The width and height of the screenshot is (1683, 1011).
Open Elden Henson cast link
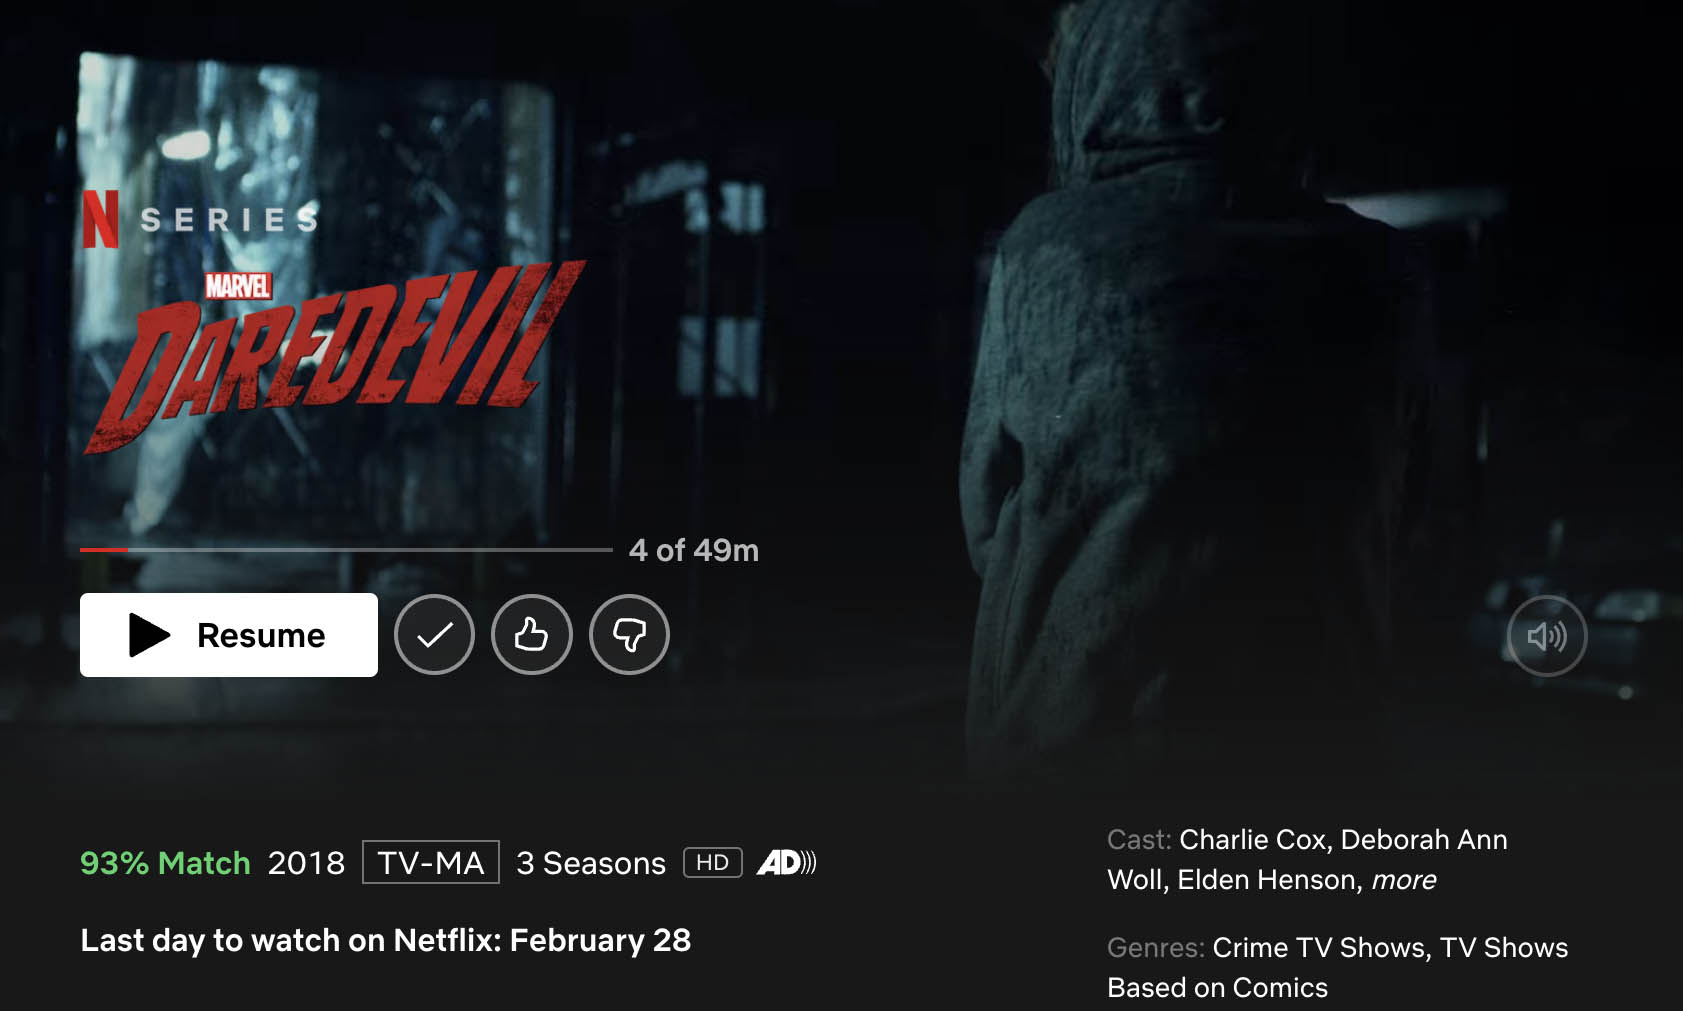coord(1266,880)
